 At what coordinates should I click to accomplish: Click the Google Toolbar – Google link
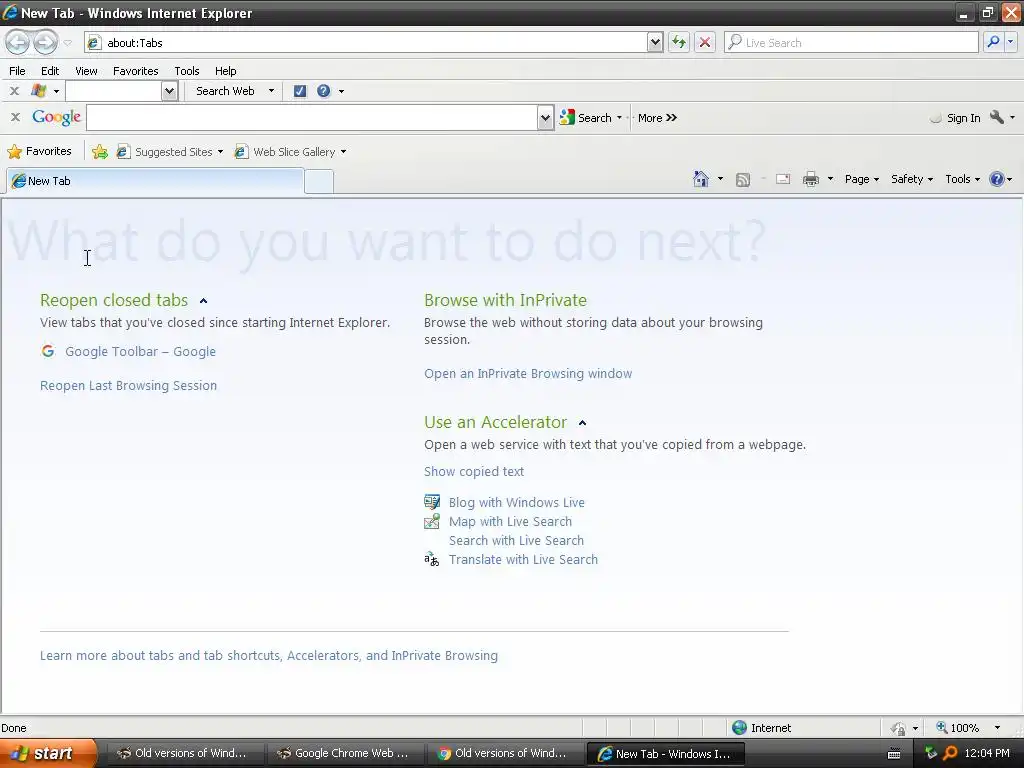point(140,351)
